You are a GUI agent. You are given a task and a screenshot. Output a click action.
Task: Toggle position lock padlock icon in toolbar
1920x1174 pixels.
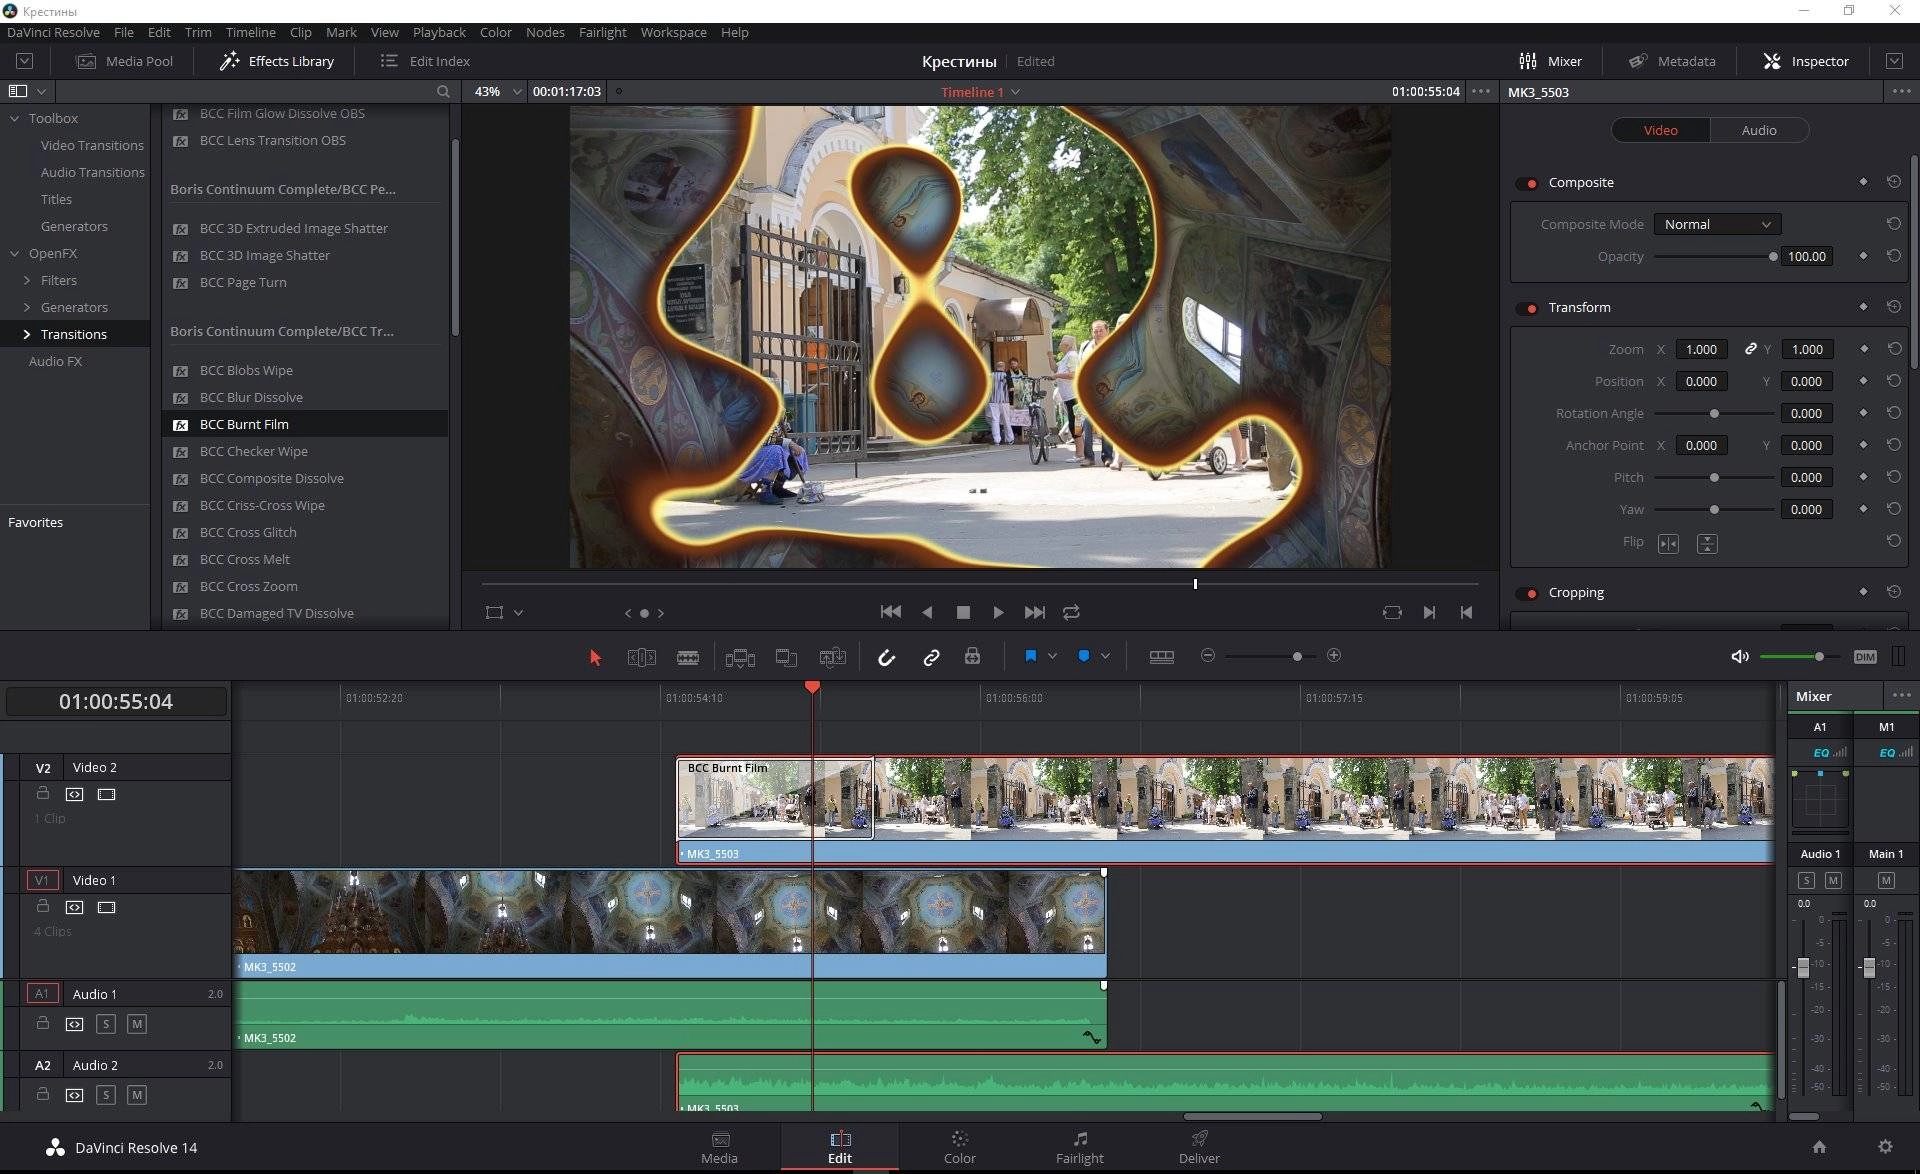[972, 656]
